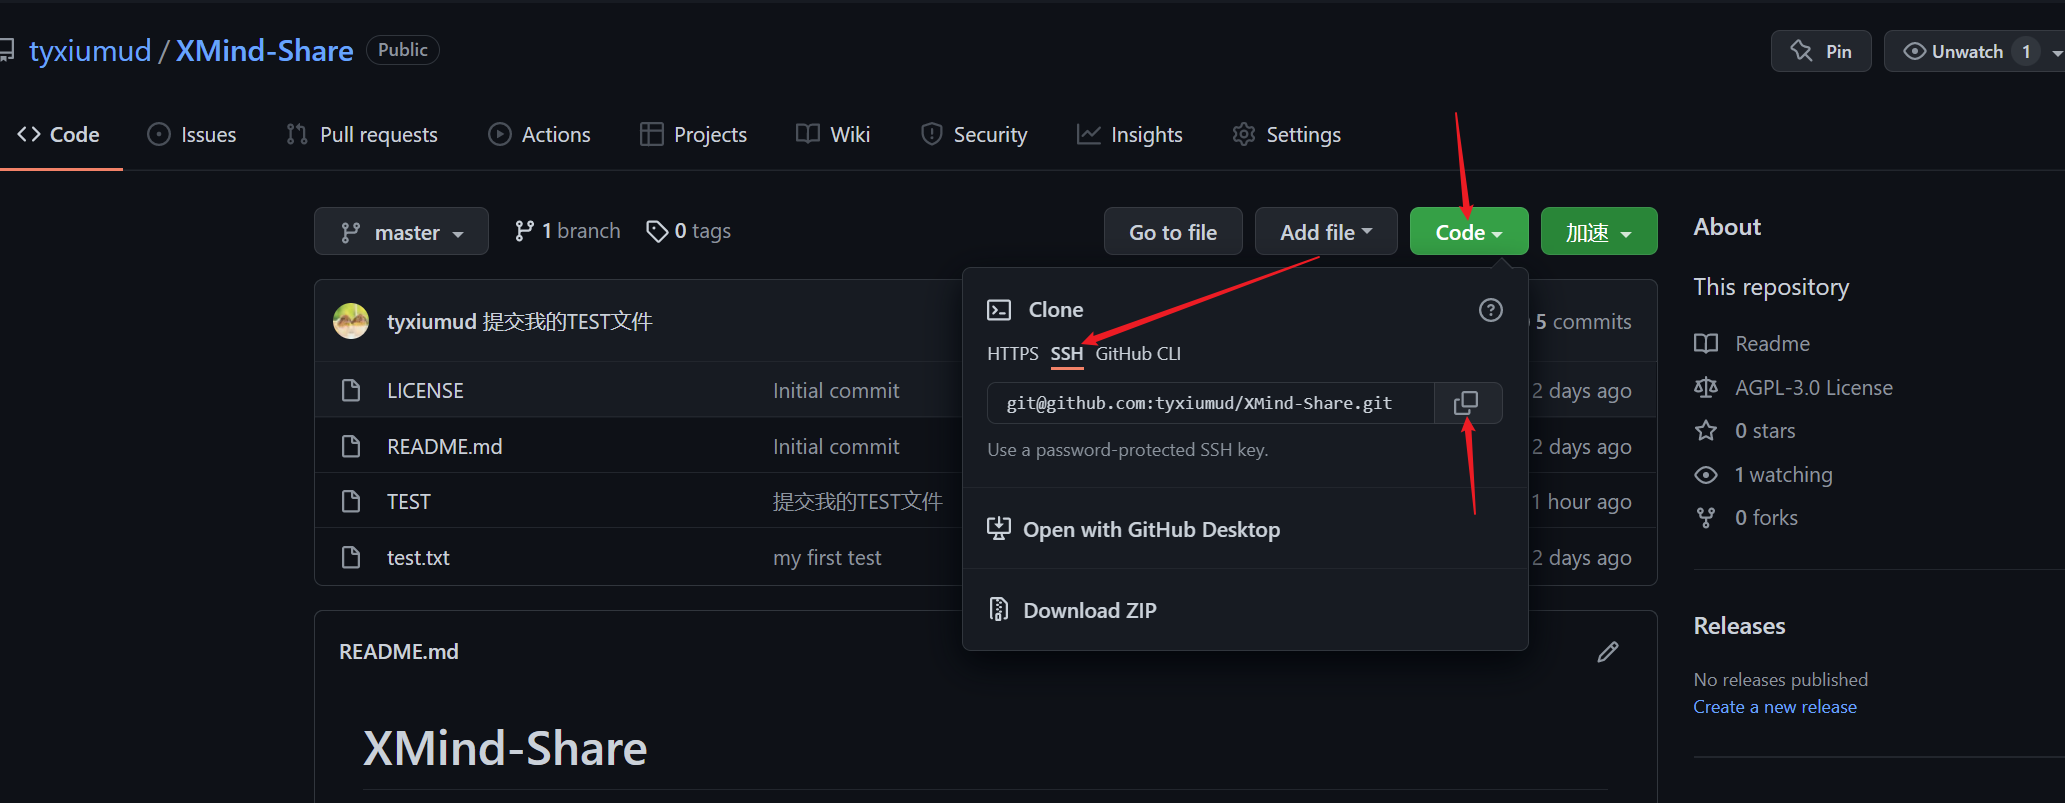Toggle the green Code dropdown button
Image resolution: width=2065 pixels, height=803 pixels.
1468,232
